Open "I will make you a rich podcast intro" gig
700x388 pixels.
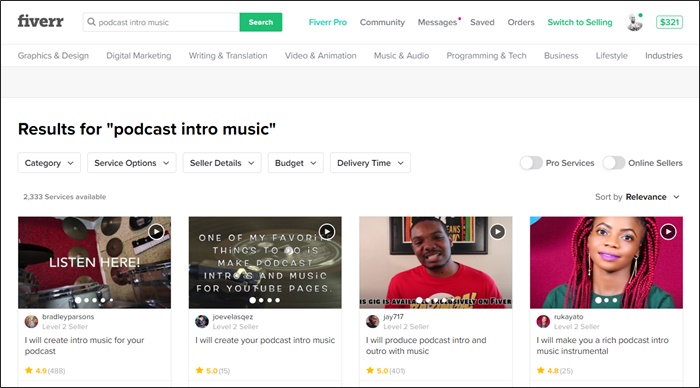pos(603,346)
